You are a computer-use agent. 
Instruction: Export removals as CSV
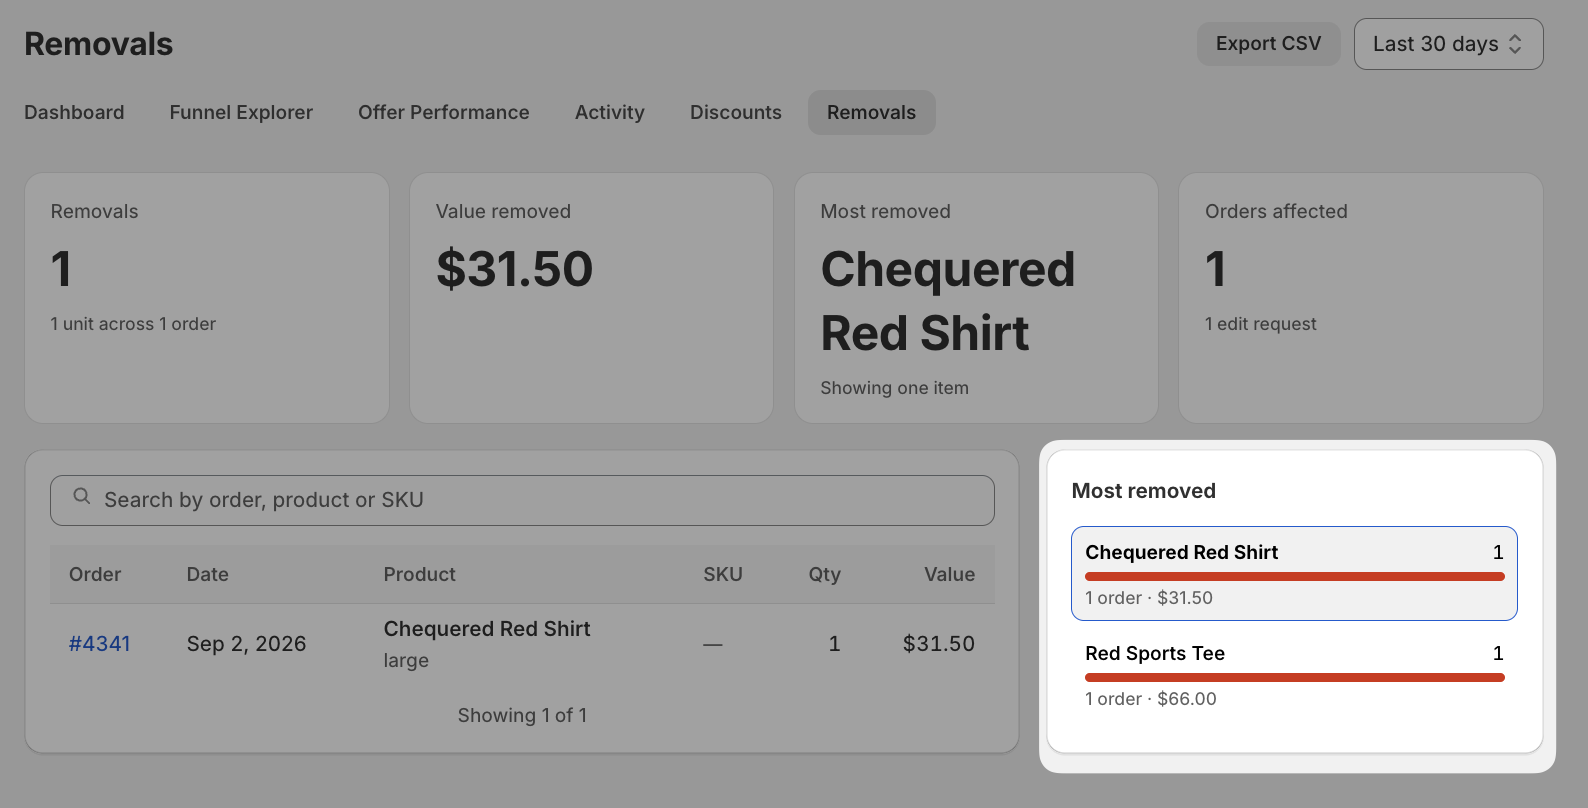(1268, 44)
